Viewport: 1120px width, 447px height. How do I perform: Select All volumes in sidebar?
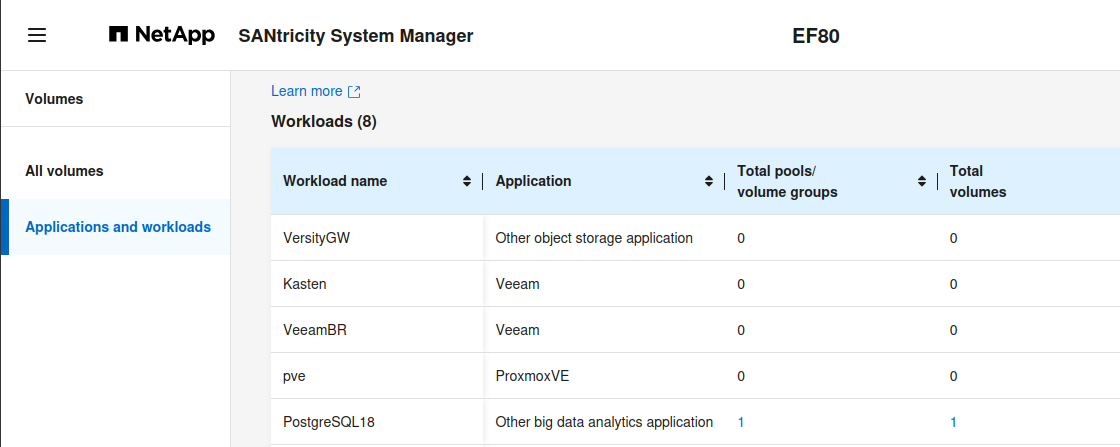click(64, 171)
